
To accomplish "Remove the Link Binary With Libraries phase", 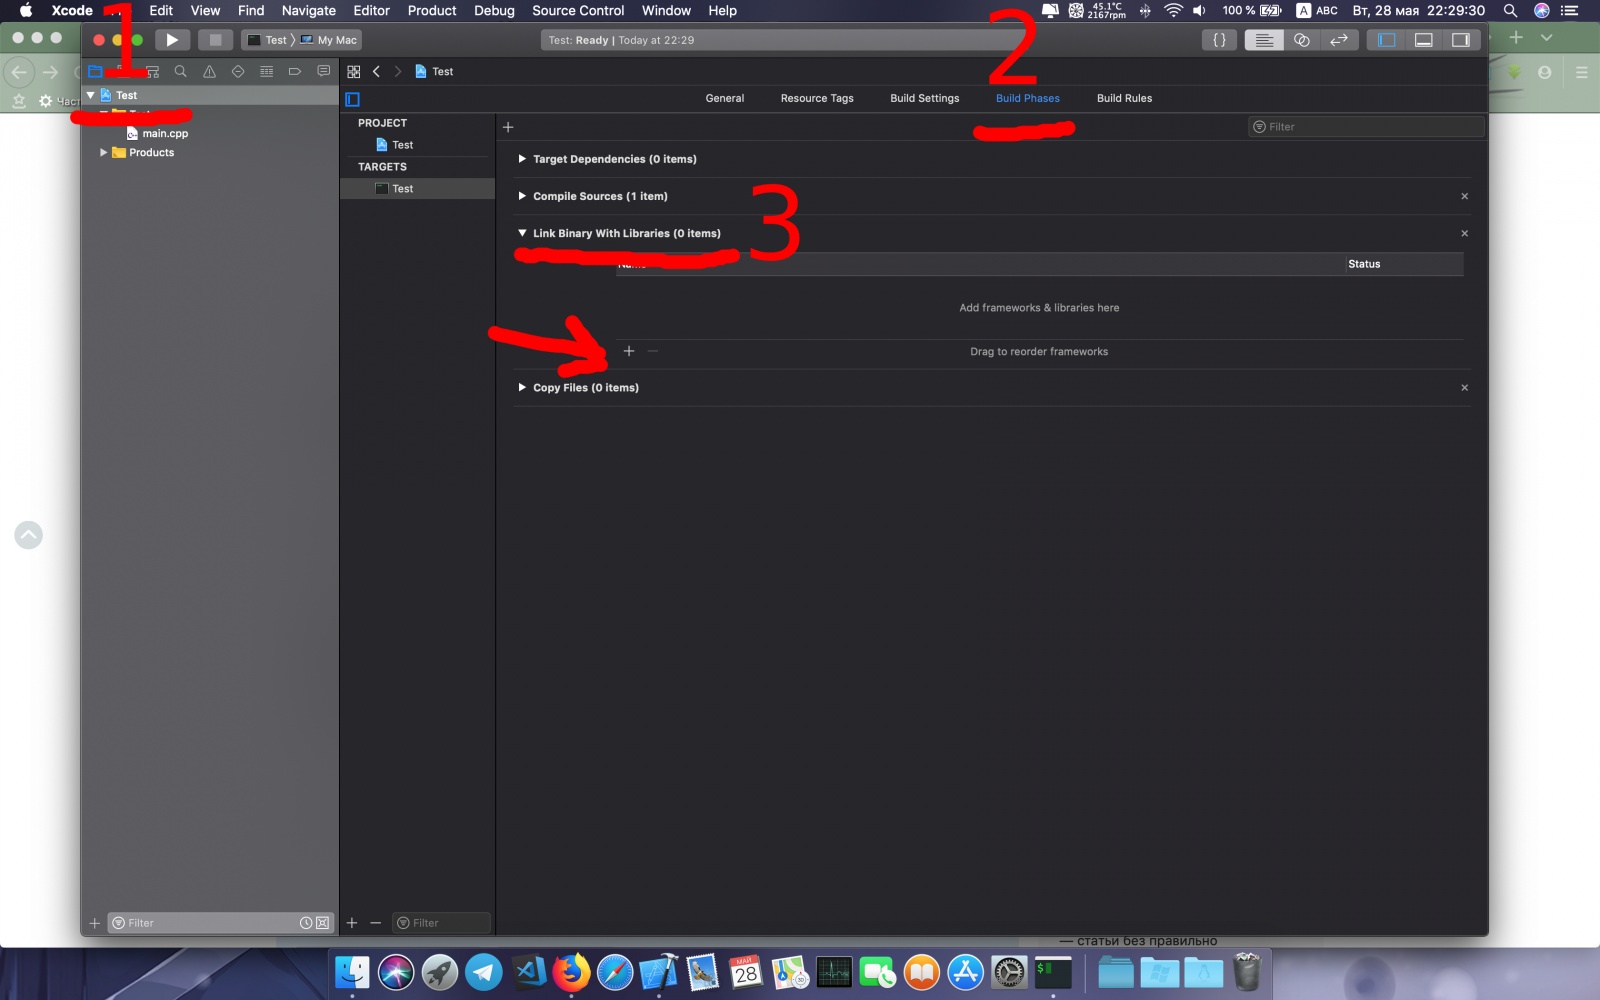I will pos(1465,233).
